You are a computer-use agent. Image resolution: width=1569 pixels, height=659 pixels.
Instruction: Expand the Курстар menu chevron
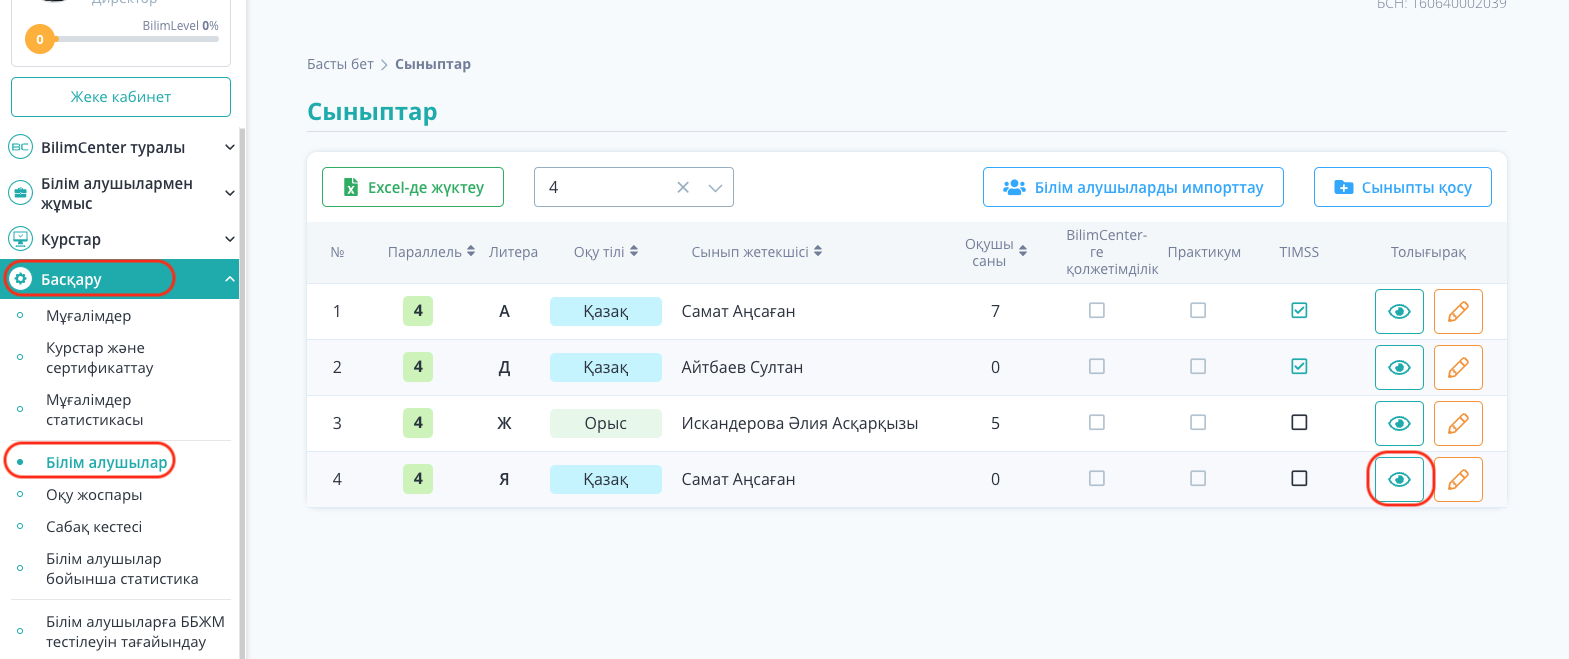coord(230,239)
